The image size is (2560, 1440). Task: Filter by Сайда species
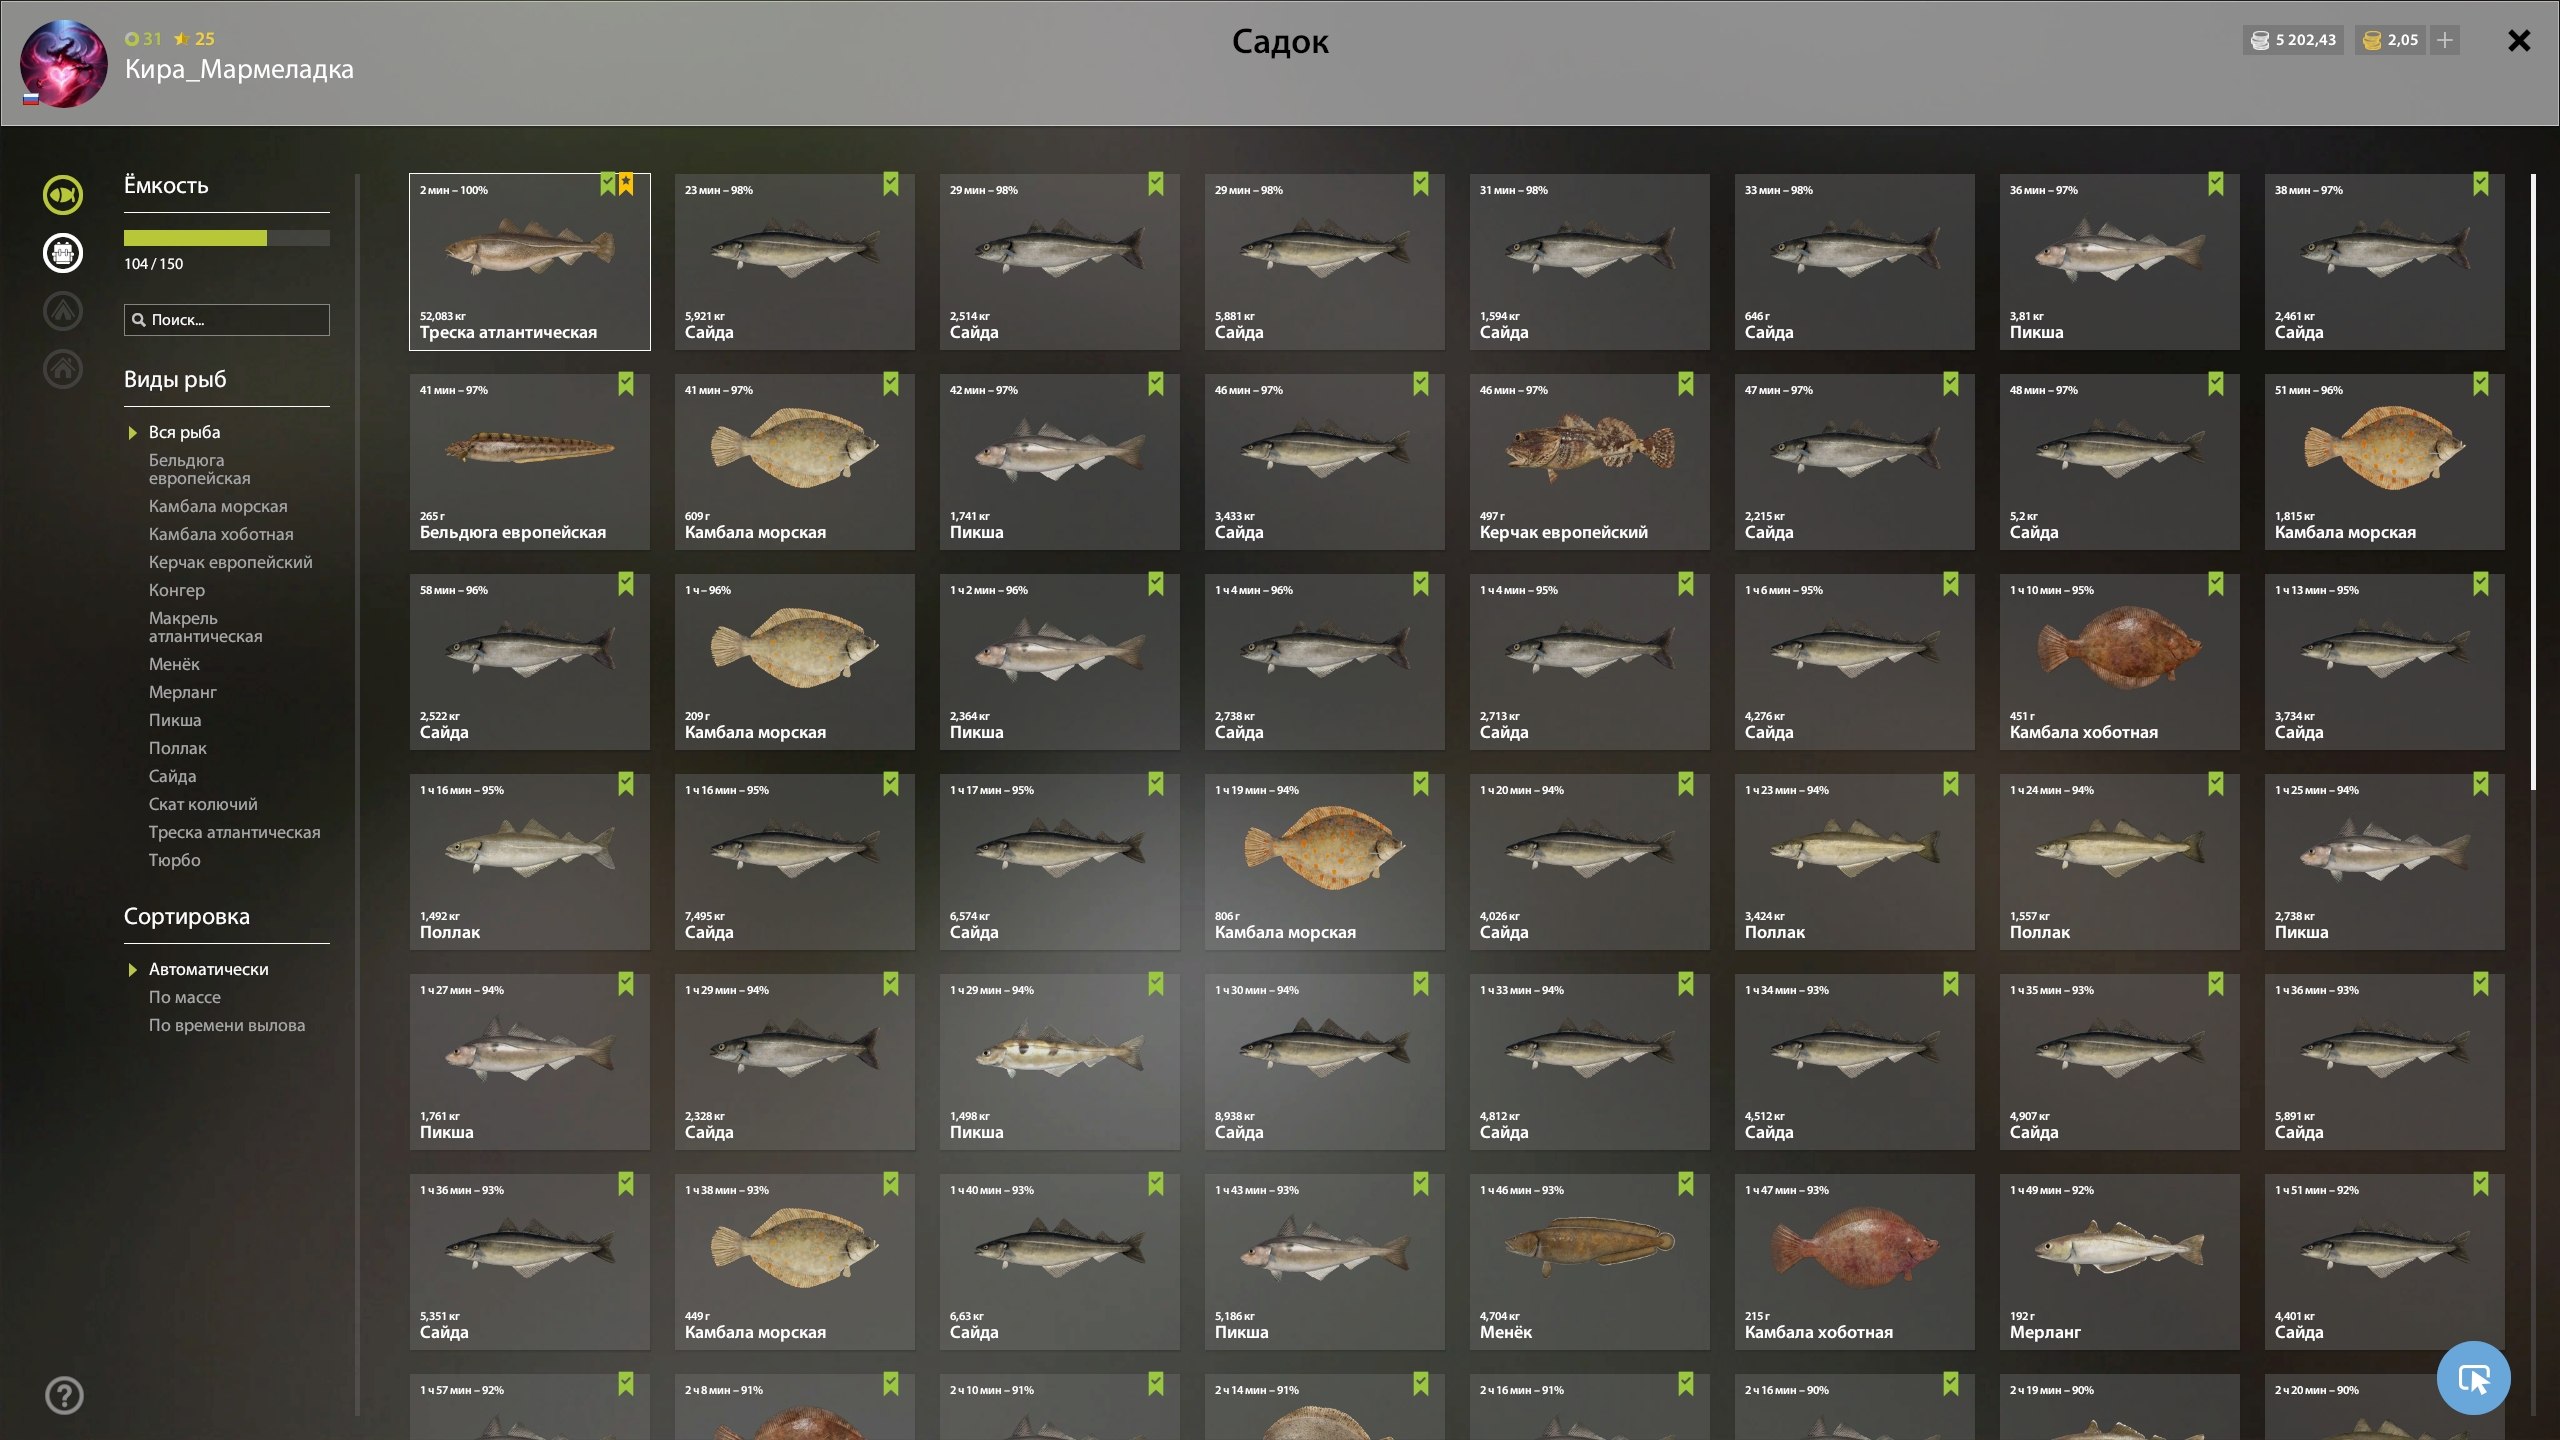pyautogui.click(x=172, y=776)
